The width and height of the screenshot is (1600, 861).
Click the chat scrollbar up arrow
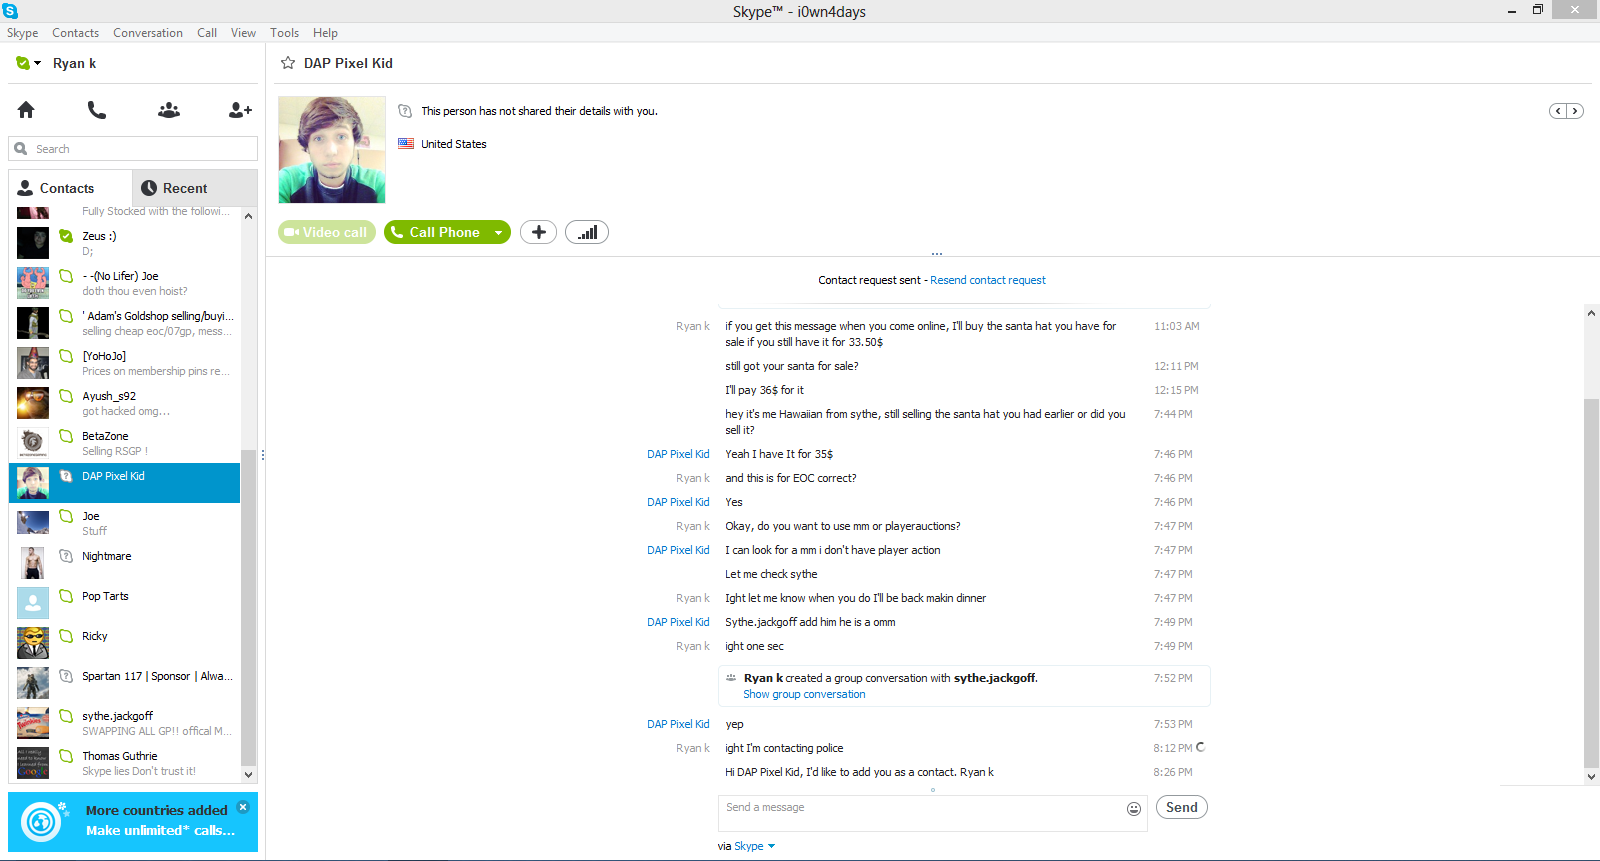click(1591, 313)
